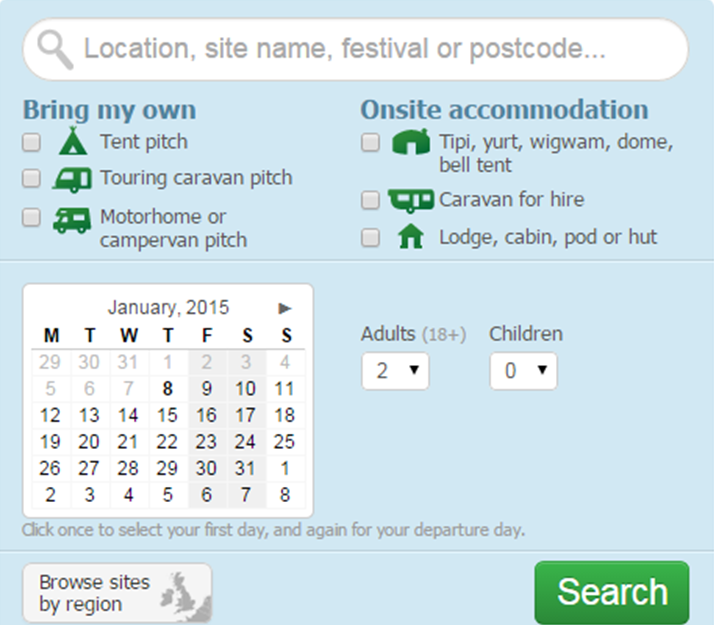Enable the Tent pitch checkbox

point(32,142)
